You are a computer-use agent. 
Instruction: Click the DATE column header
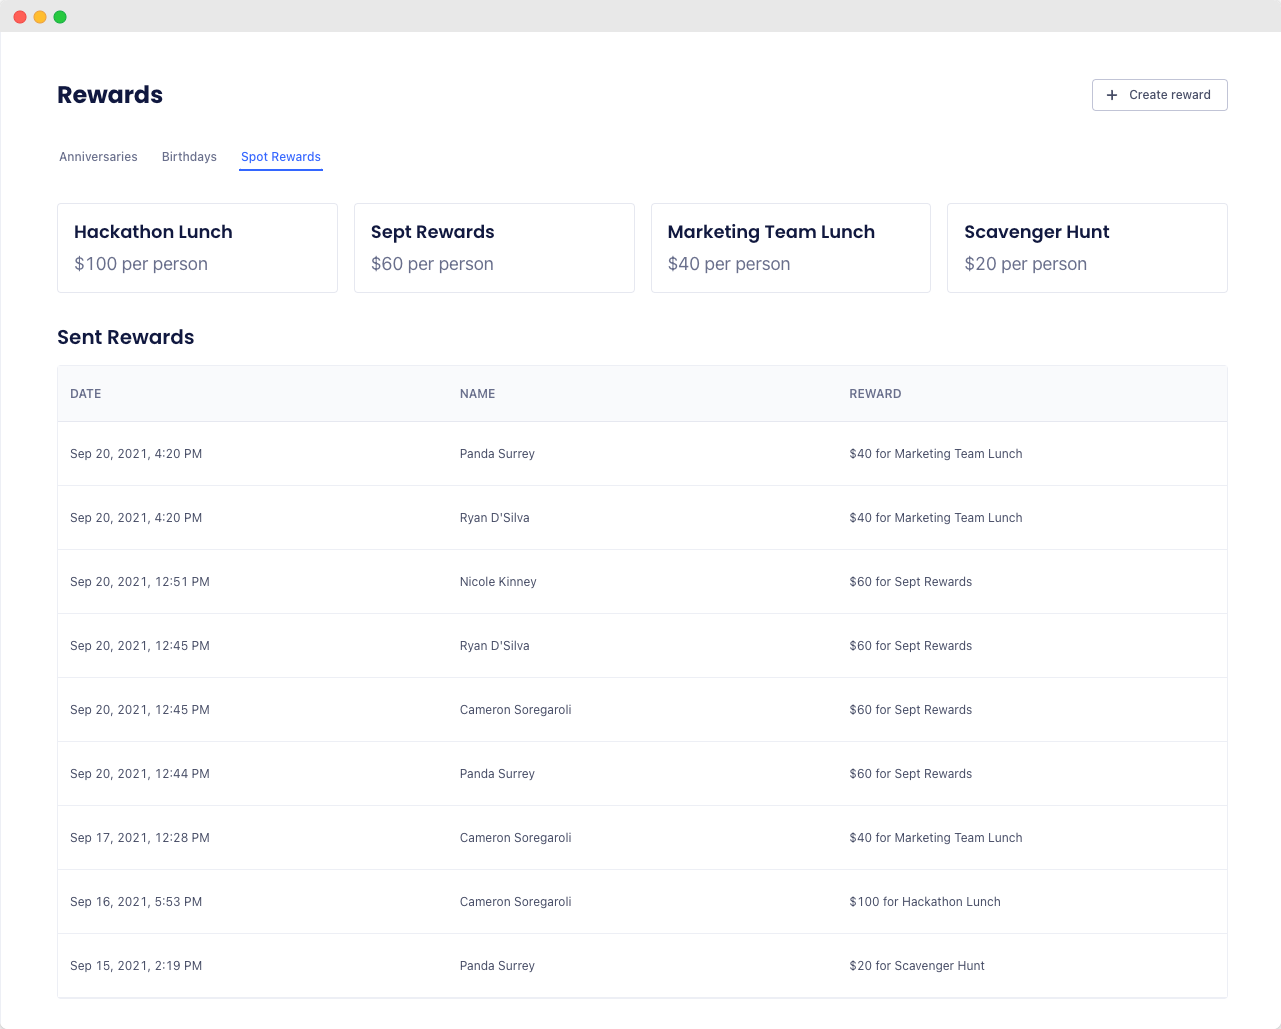86,394
